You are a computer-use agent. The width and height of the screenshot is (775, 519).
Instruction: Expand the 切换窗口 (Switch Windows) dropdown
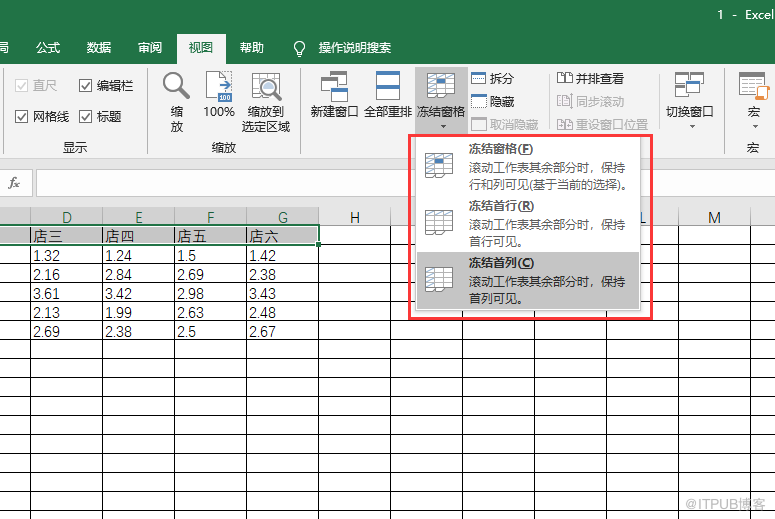pos(689,100)
